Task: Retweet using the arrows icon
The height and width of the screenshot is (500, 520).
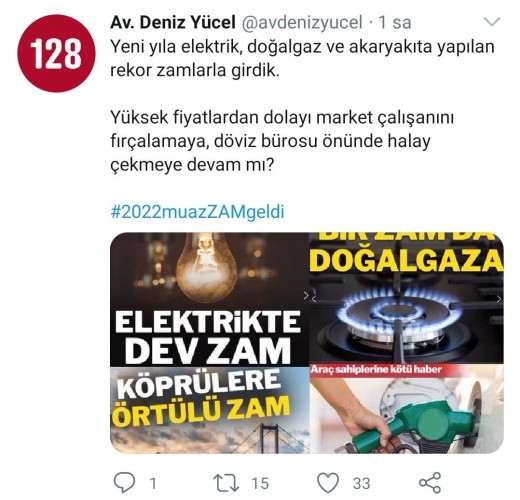Action: coord(226,483)
